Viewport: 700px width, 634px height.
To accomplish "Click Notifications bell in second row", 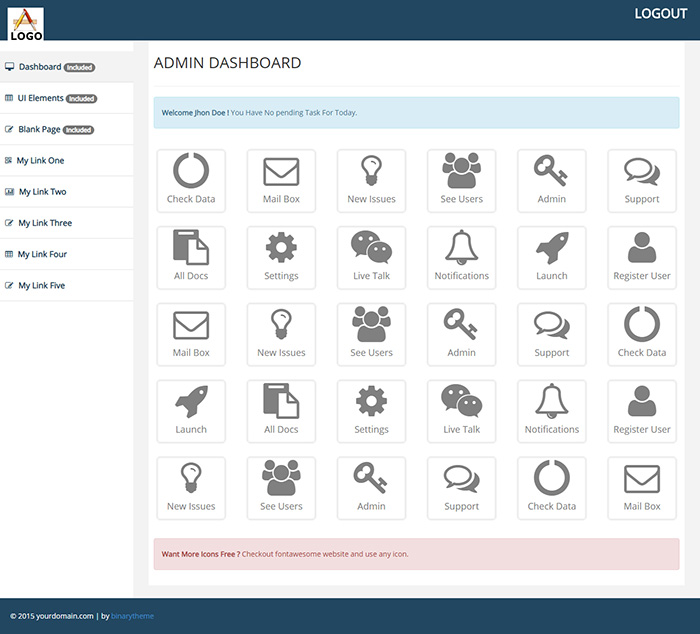I will (x=462, y=258).
